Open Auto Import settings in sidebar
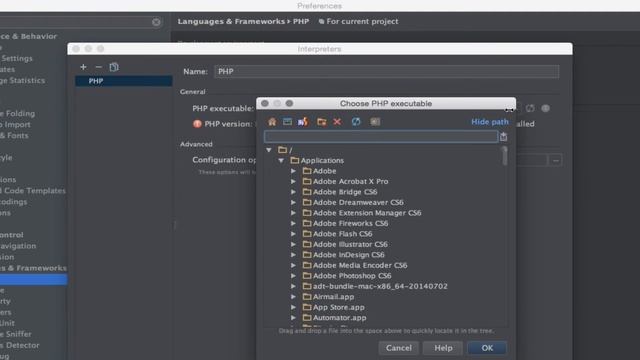 (15, 124)
